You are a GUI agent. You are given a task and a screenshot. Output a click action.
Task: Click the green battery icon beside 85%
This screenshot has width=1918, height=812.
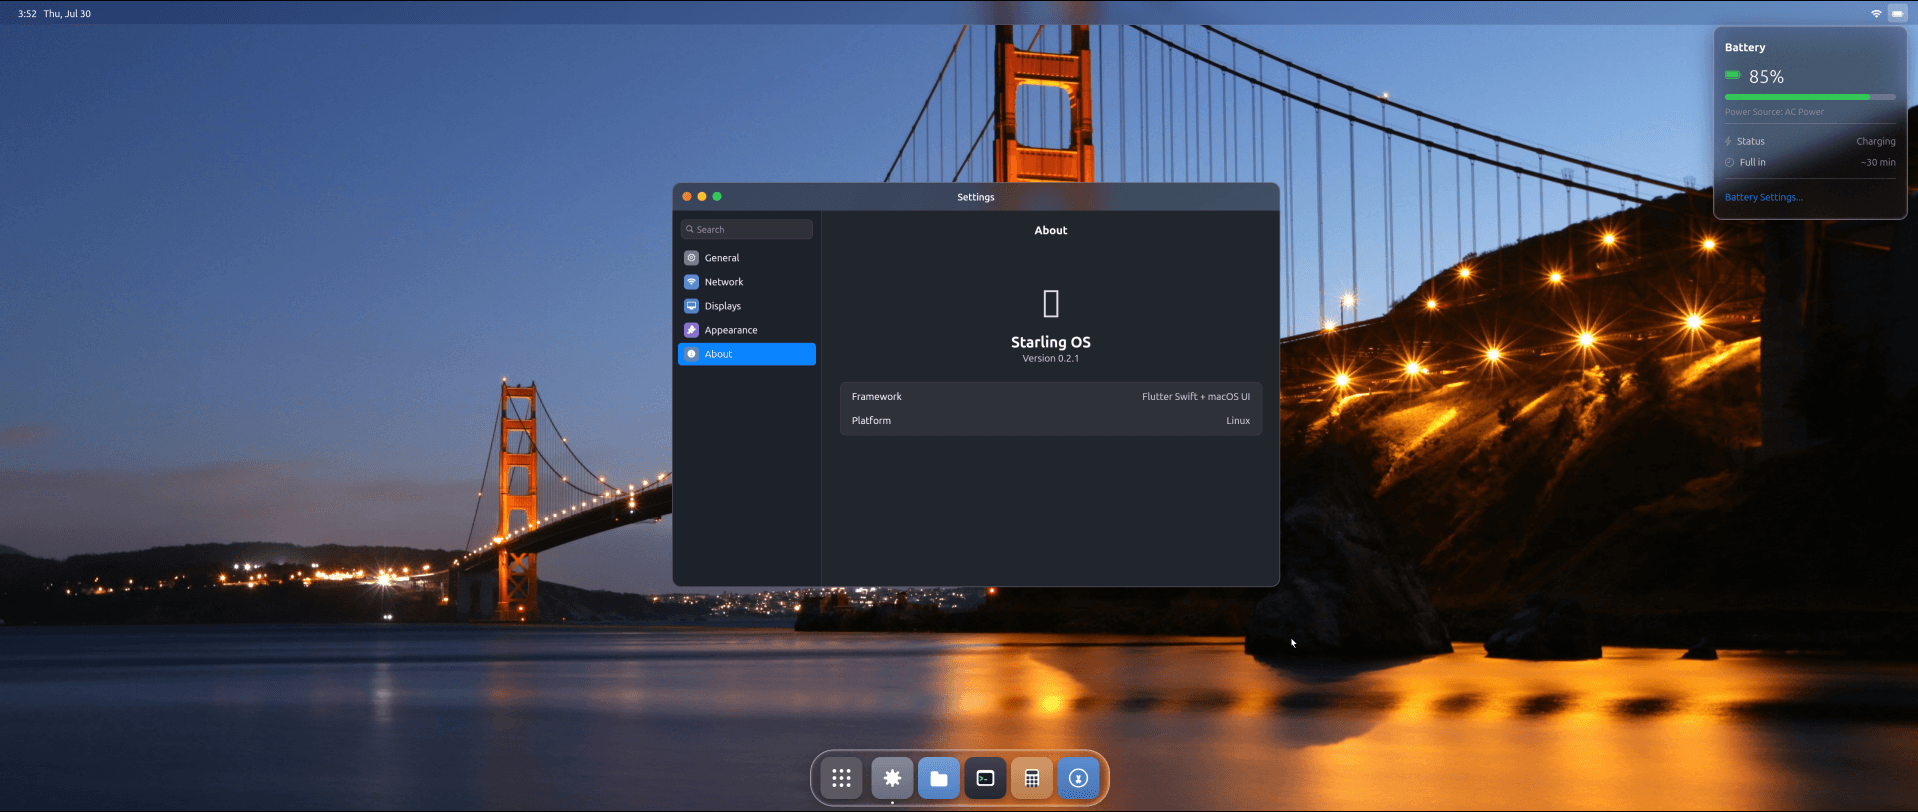click(1733, 75)
